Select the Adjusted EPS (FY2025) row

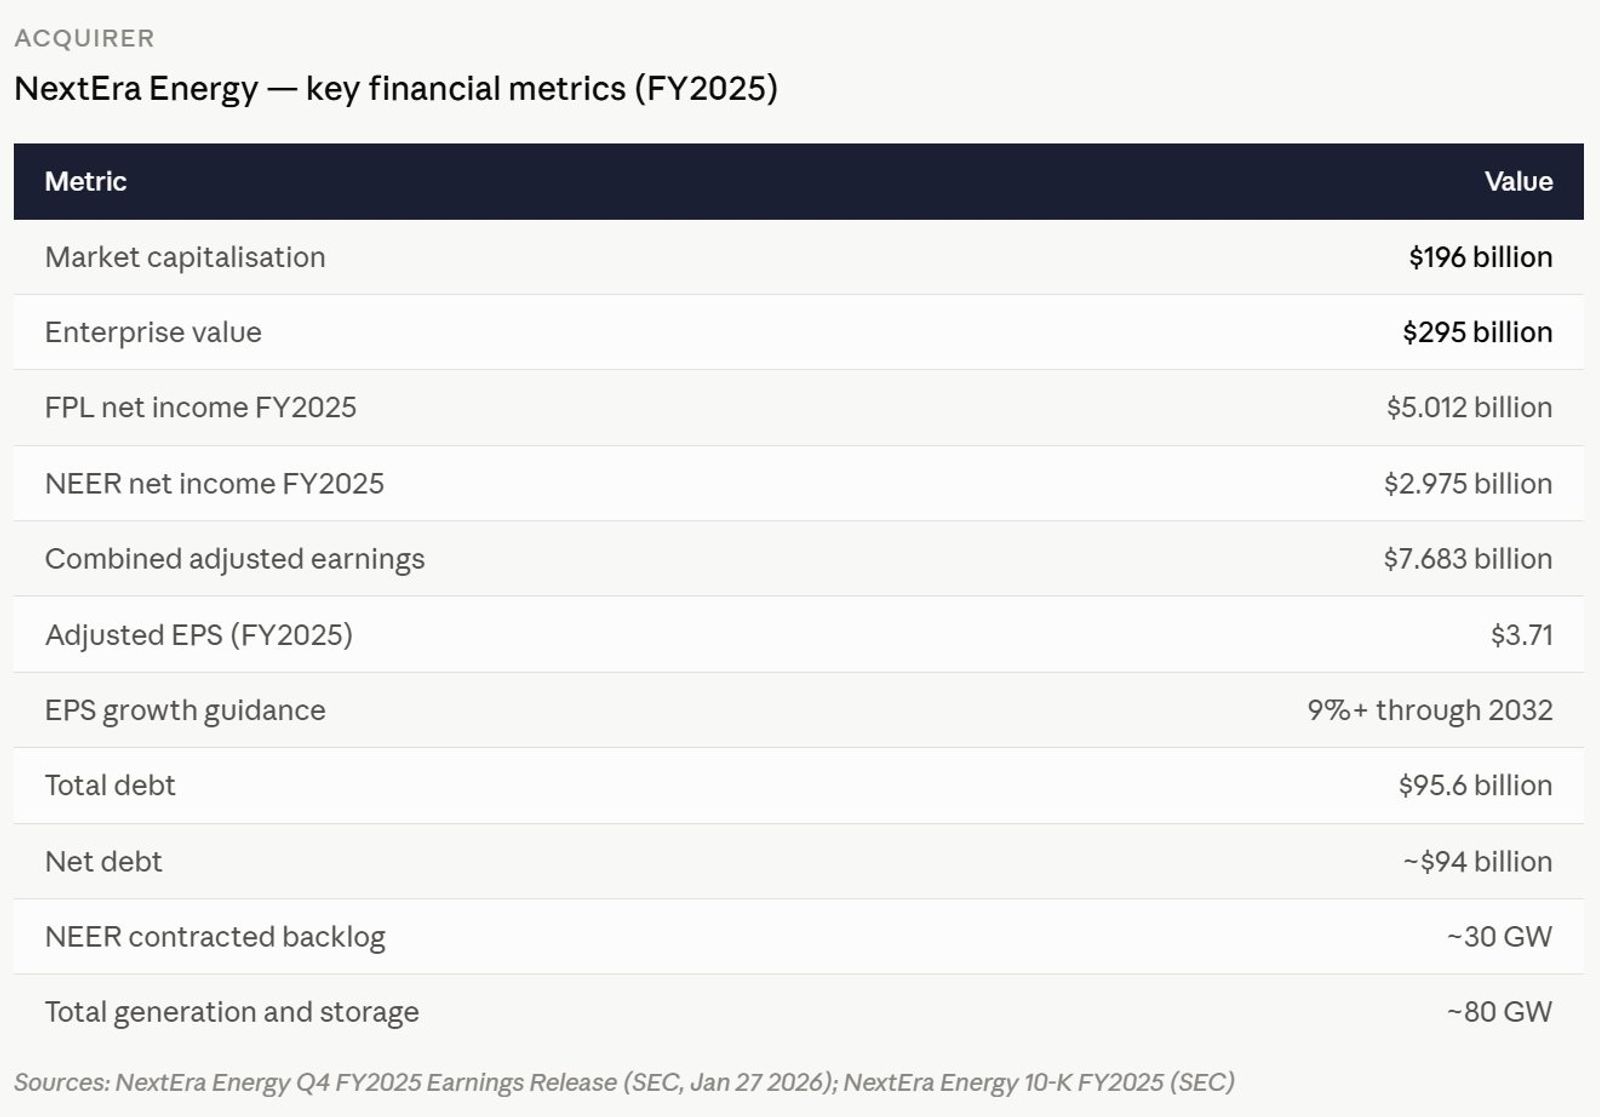click(x=798, y=634)
